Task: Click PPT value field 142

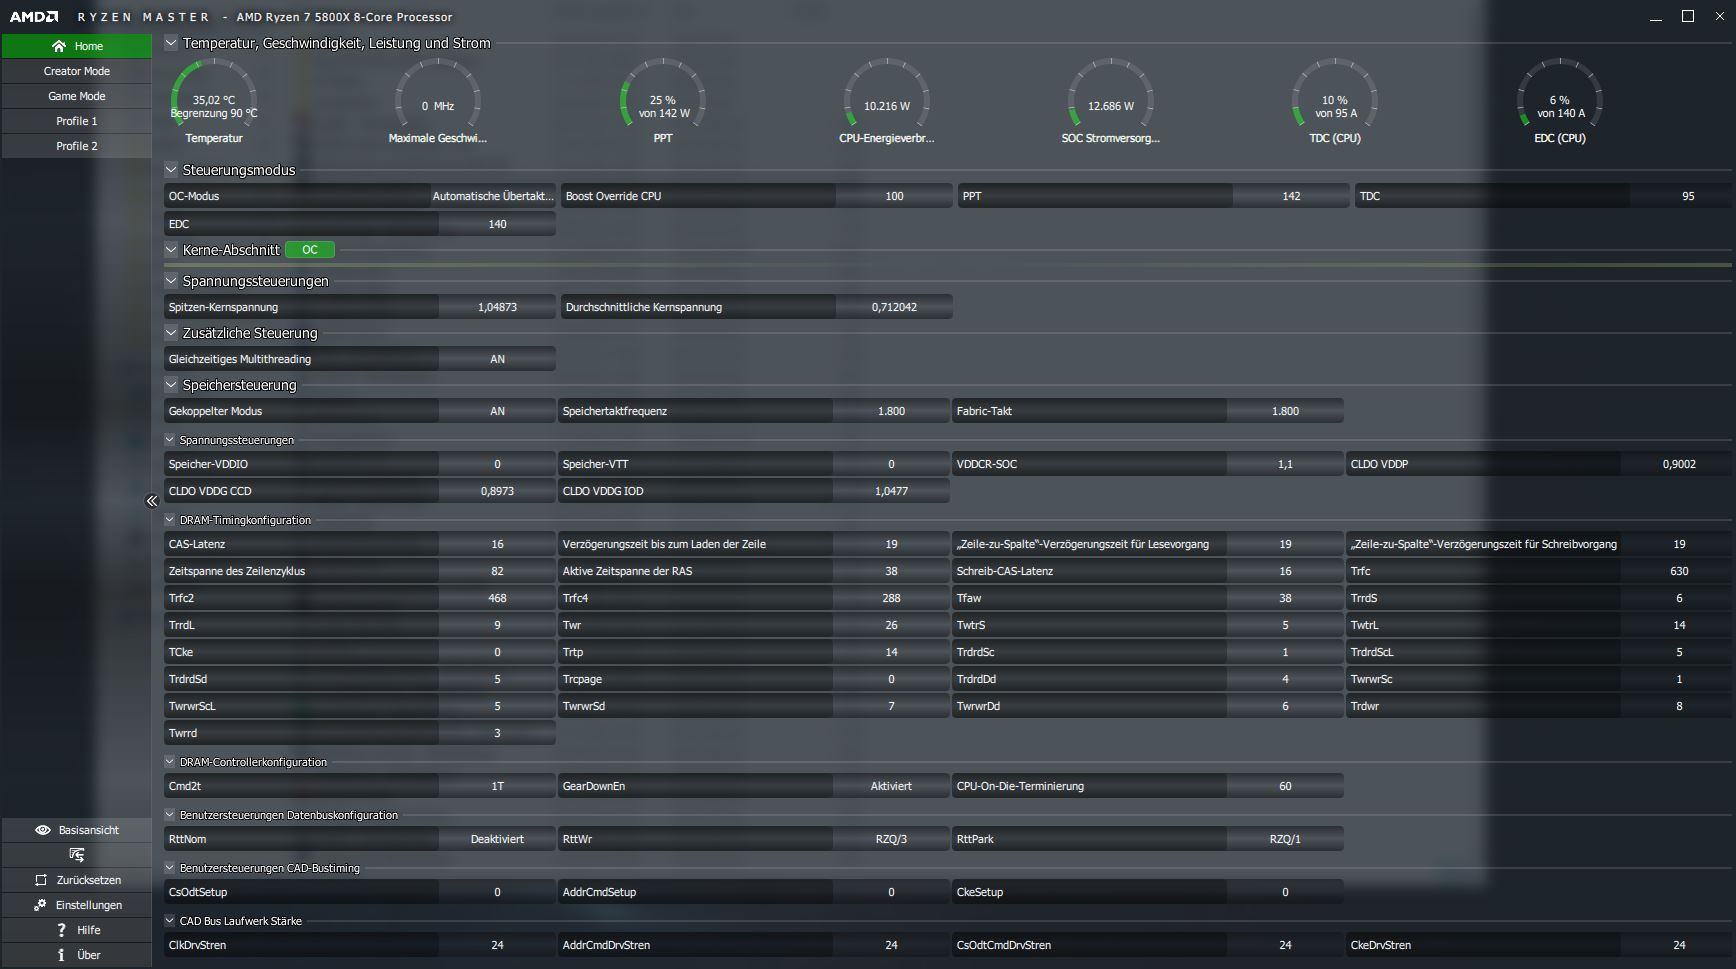Action: click(x=1291, y=196)
